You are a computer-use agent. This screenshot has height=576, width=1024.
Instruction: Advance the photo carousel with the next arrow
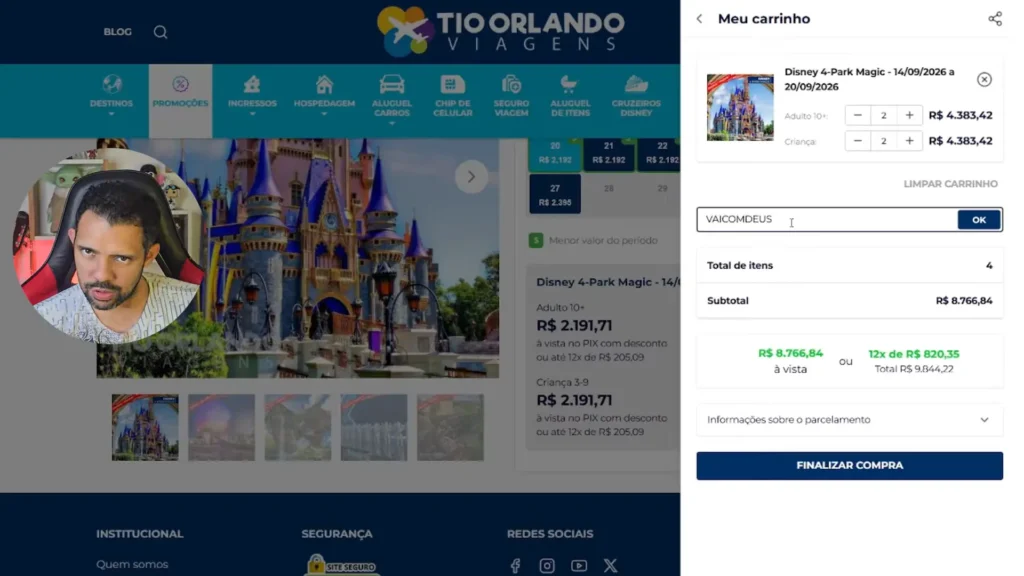point(471,177)
